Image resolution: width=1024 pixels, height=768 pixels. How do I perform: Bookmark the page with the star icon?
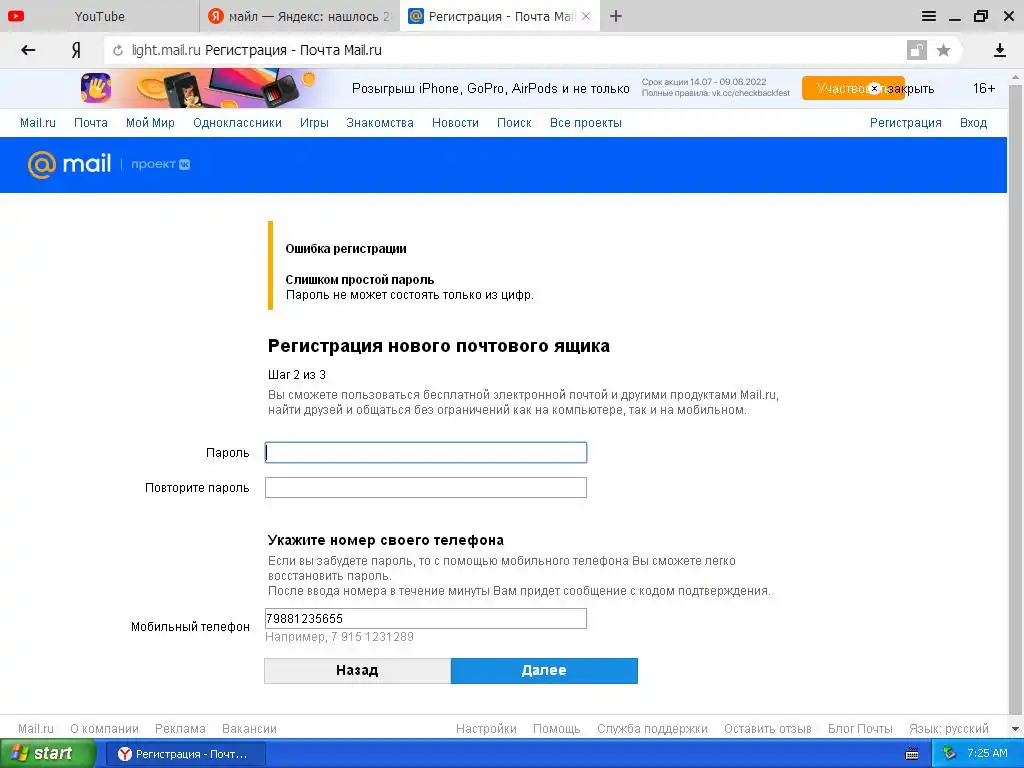pyautogui.click(x=943, y=50)
